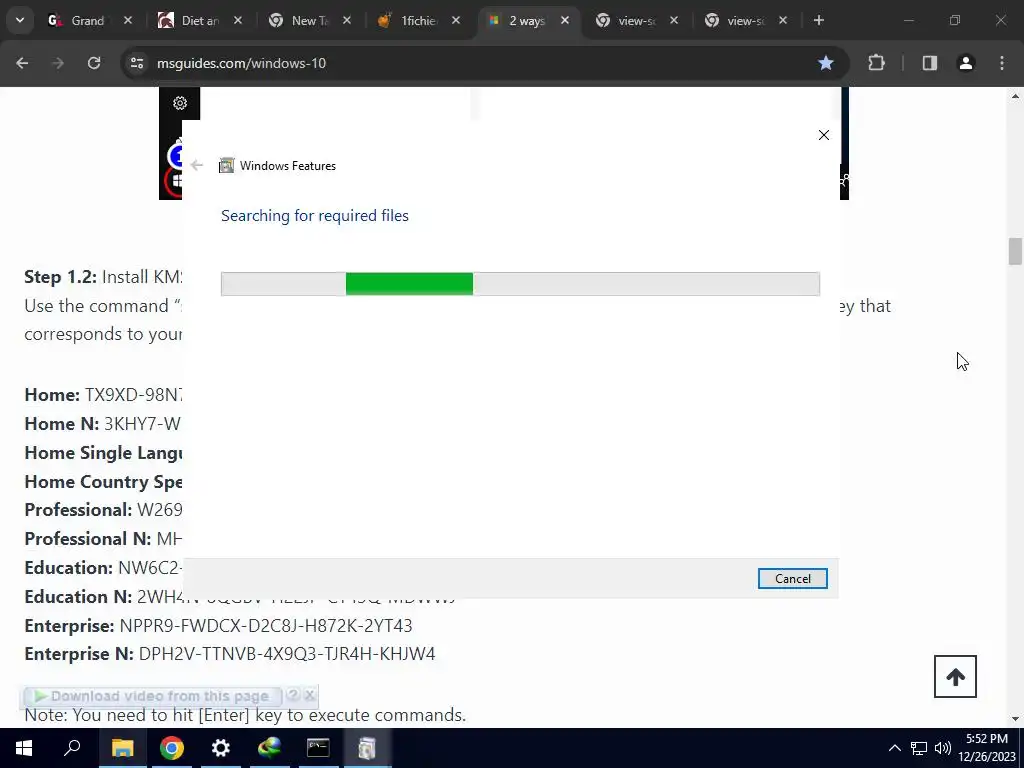
Task: Go back to the previous page
Action: [x=22, y=63]
